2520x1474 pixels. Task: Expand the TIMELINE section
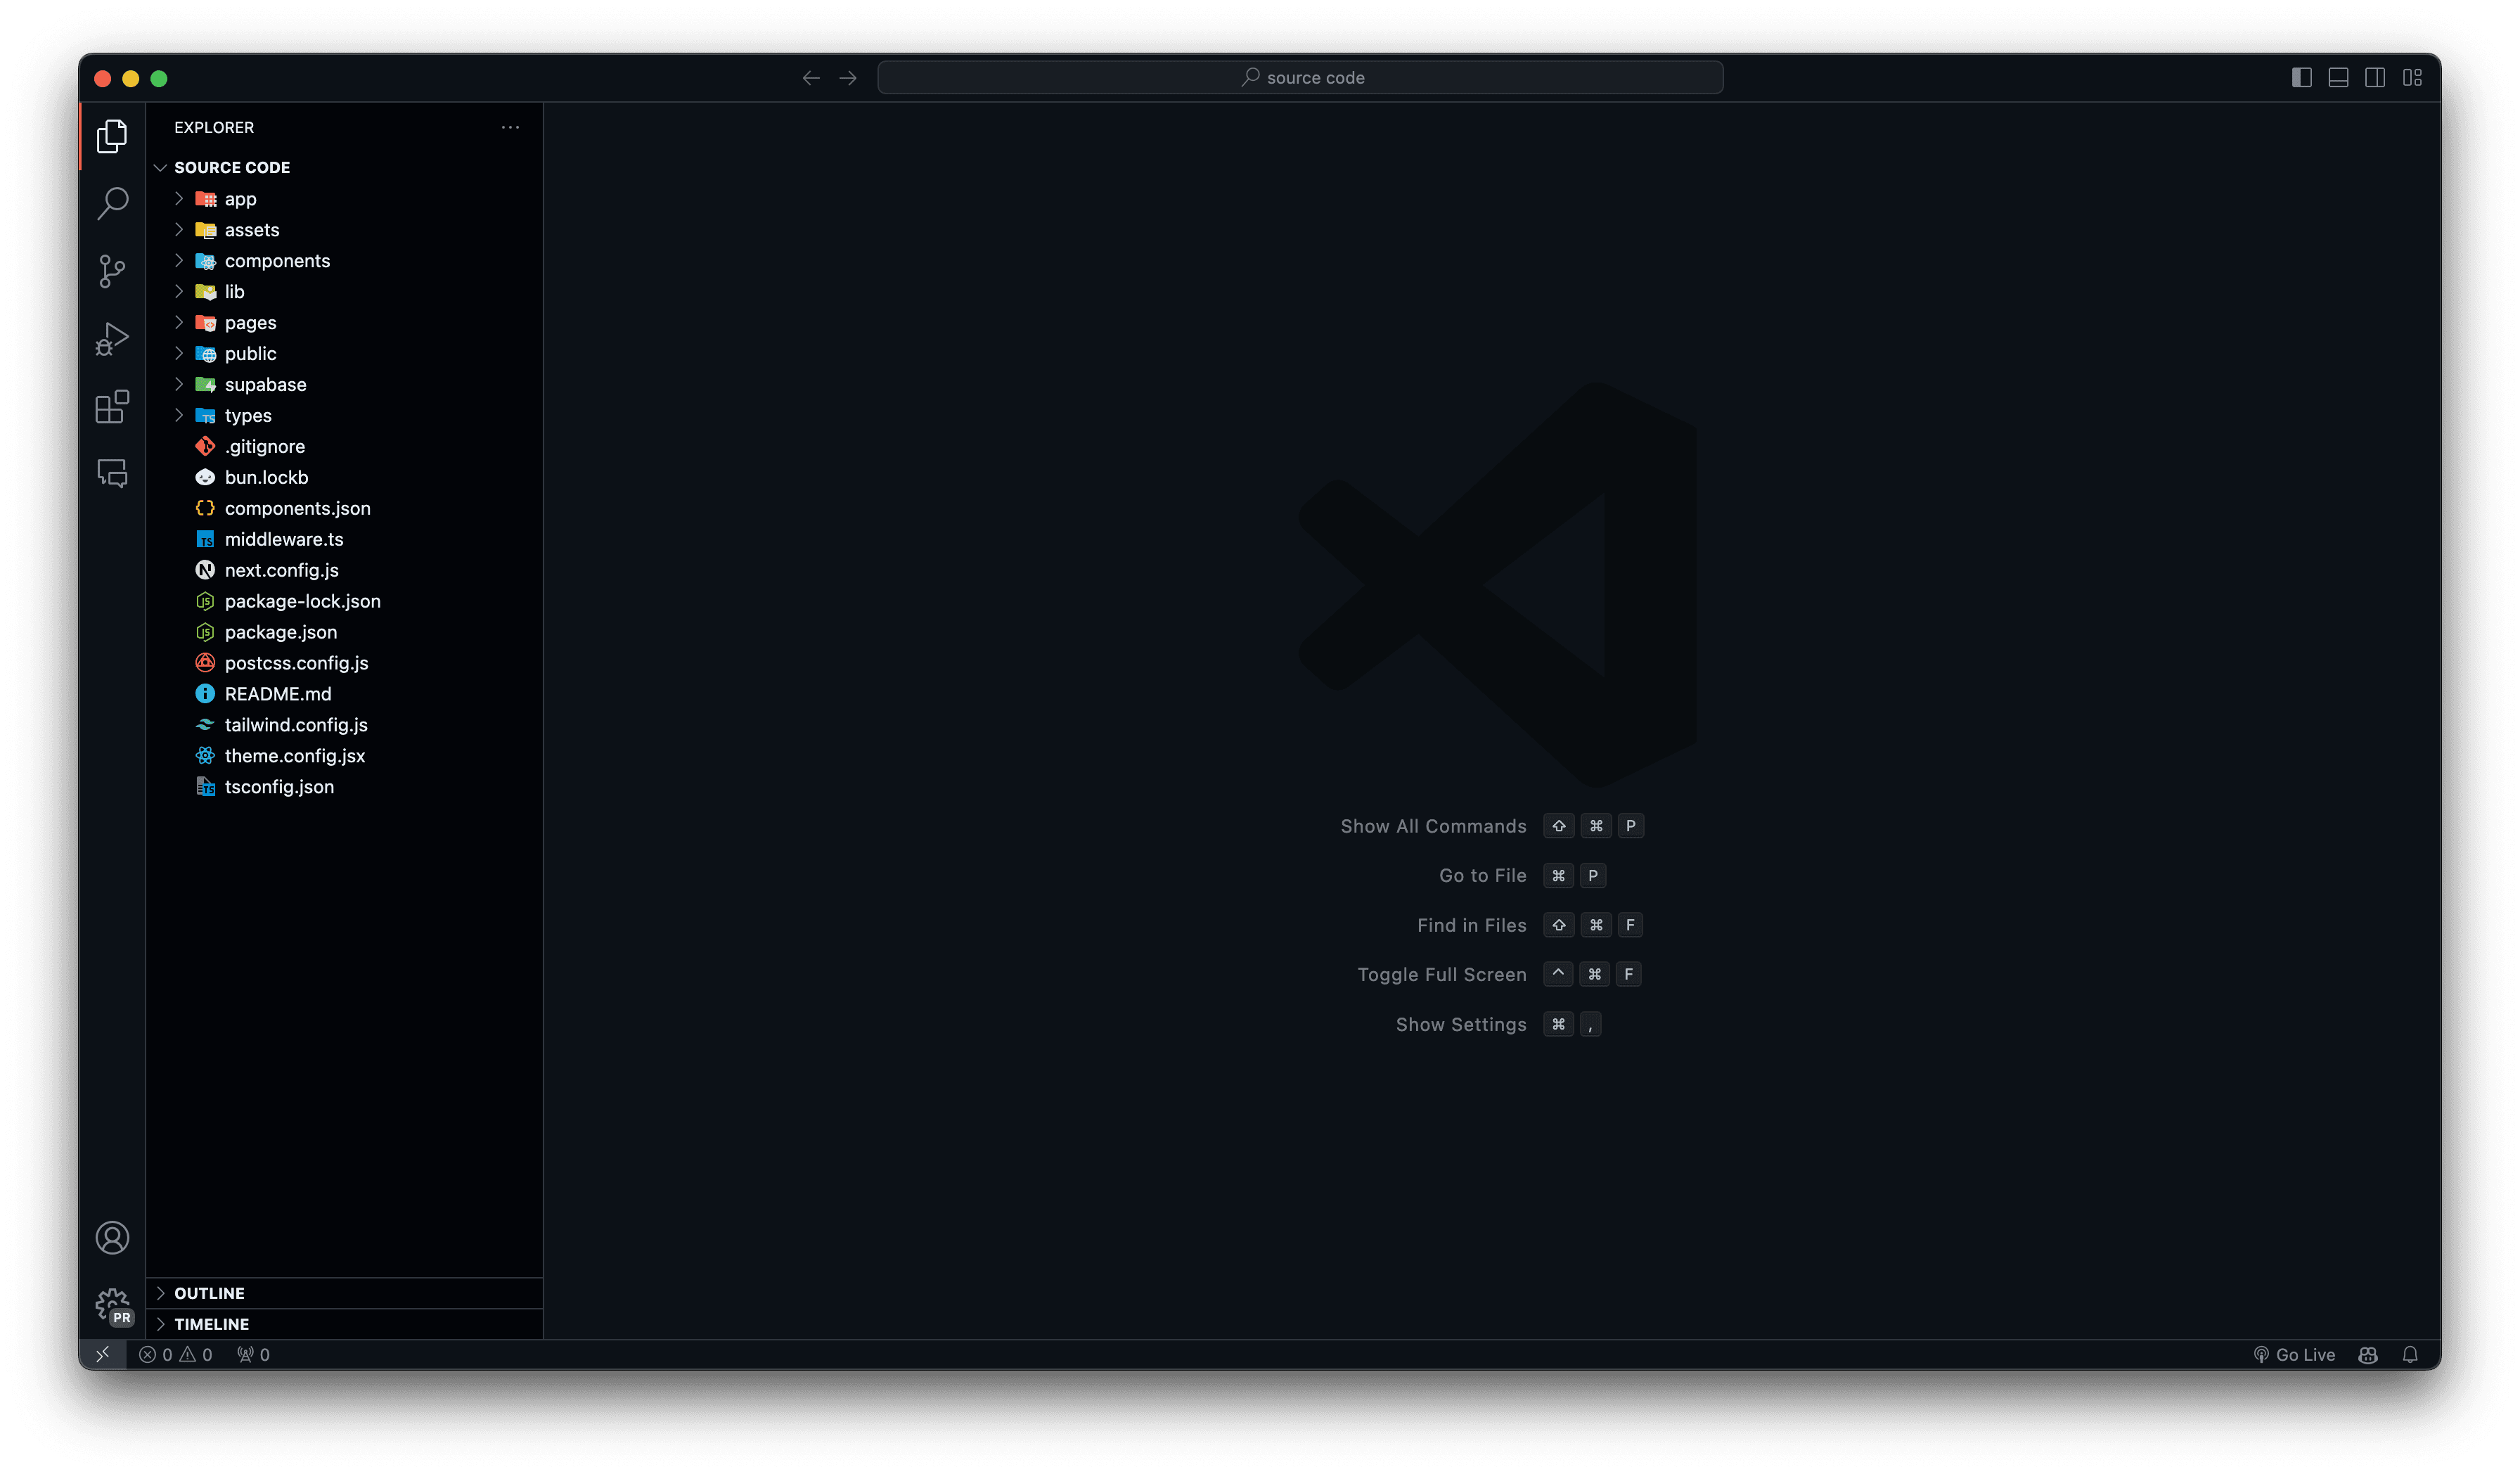pyautogui.click(x=344, y=1324)
